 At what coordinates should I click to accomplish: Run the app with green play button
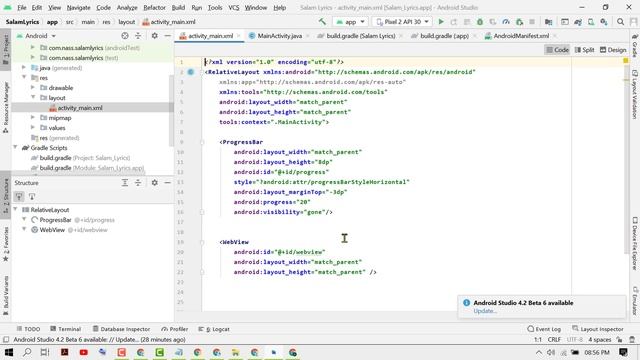[x=441, y=22]
